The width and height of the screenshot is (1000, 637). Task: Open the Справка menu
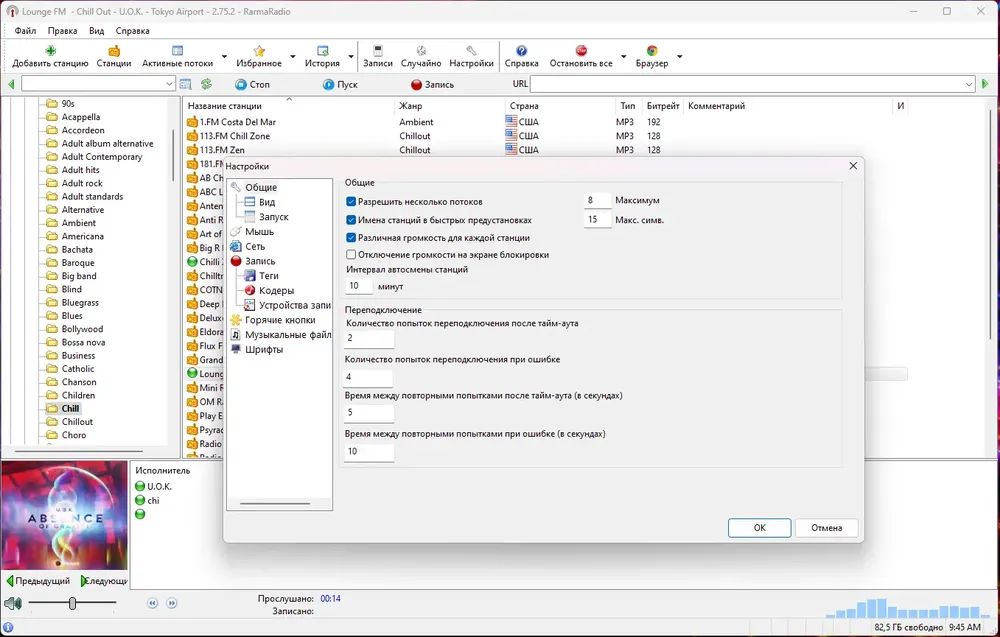coord(133,31)
